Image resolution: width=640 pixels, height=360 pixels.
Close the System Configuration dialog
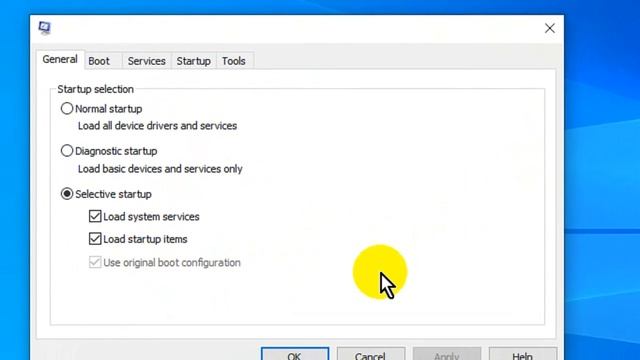coord(549,28)
